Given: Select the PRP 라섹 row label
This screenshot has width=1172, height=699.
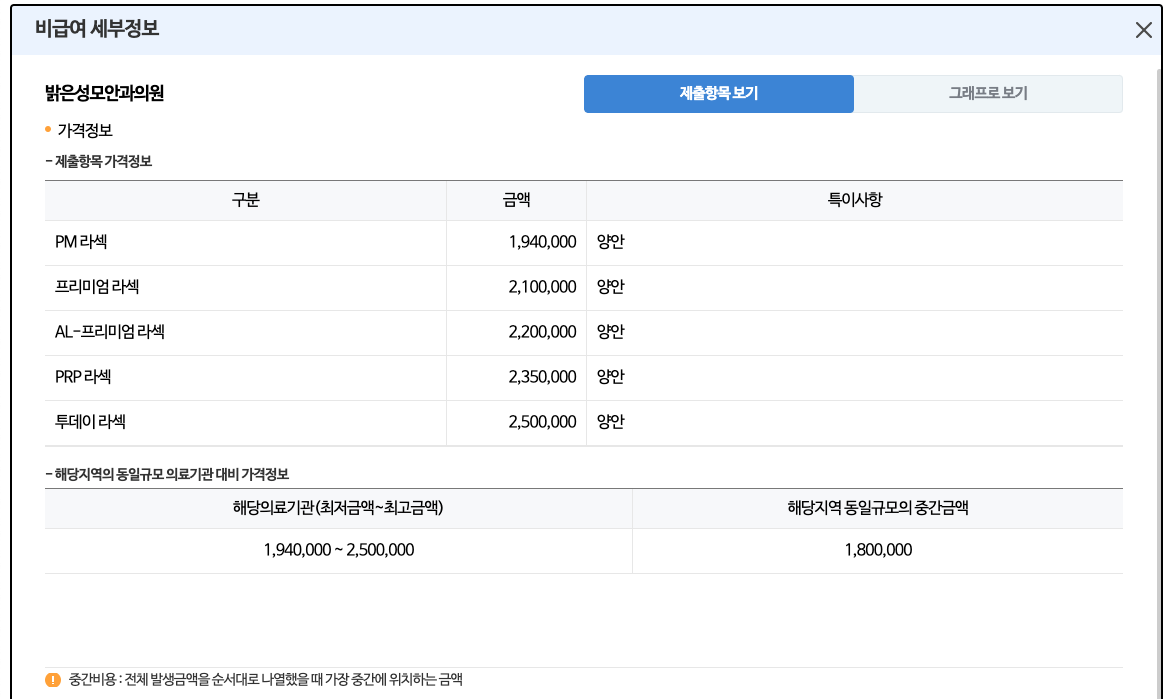Looking at the screenshot, I should (83, 377).
